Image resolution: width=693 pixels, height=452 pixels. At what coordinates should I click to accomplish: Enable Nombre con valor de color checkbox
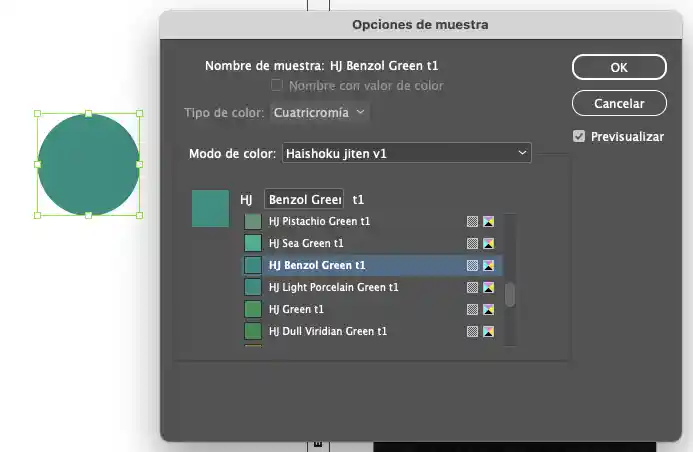click(x=277, y=85)
